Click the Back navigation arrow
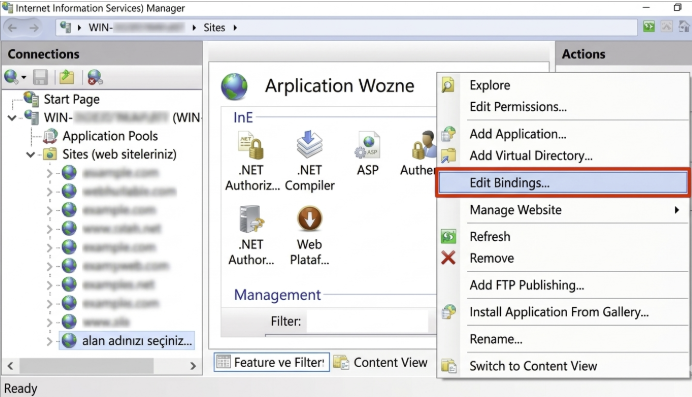692x397 pixels. point(12,28)
